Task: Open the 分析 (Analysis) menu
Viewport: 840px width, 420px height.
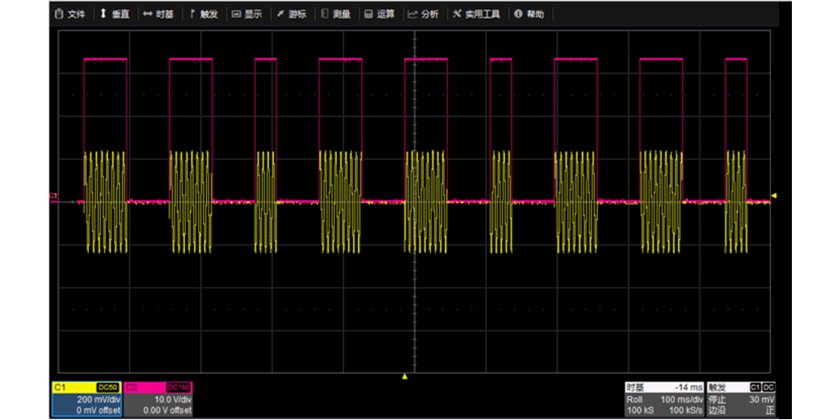Action: pos(424,15)
